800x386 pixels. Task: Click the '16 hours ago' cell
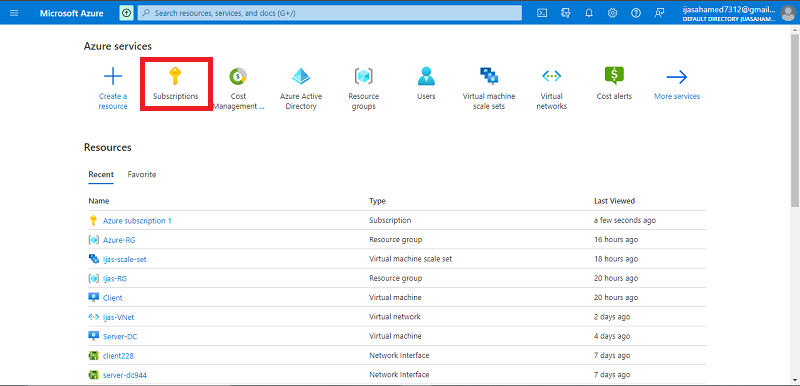pyautogui.click(x=616, y=240)
